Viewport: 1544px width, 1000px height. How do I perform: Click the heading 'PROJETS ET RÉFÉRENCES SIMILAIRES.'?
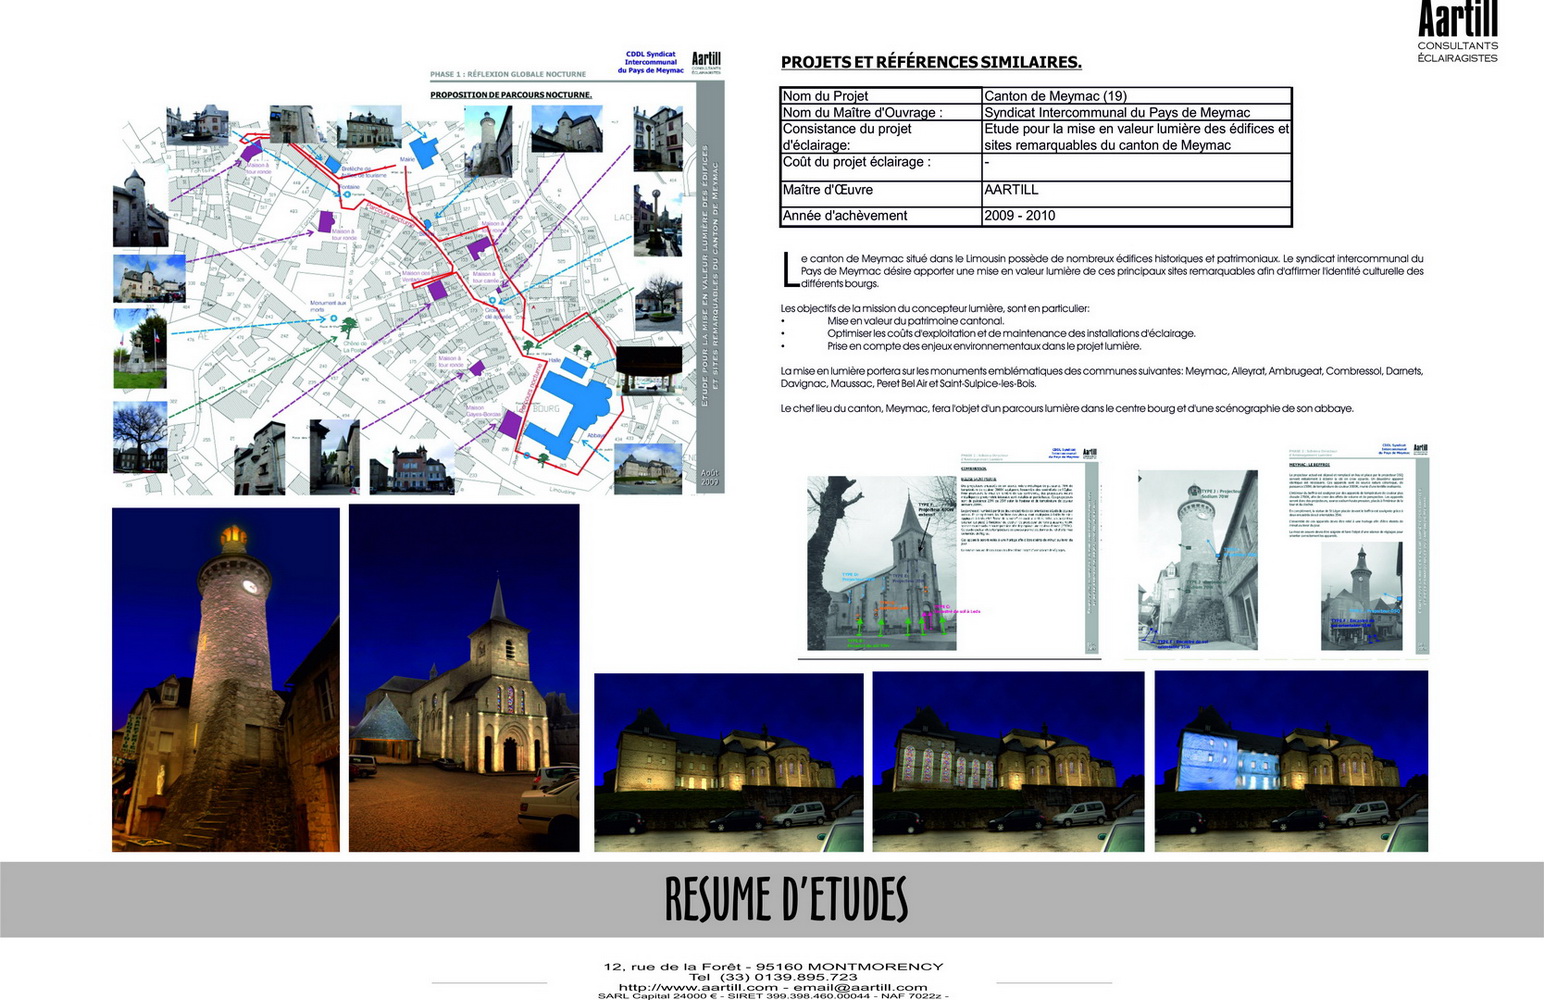pos(931,62)
